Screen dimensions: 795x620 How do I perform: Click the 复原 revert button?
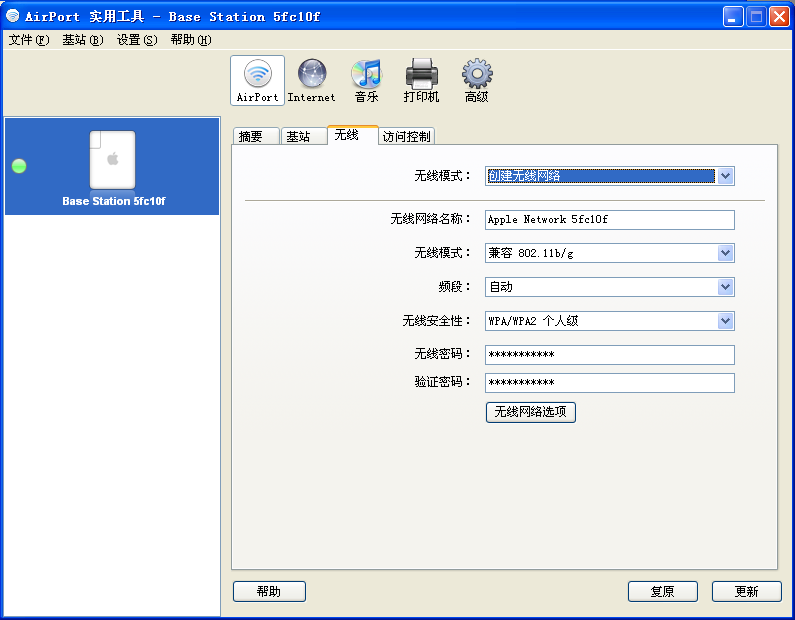click(x=663, y=591)
